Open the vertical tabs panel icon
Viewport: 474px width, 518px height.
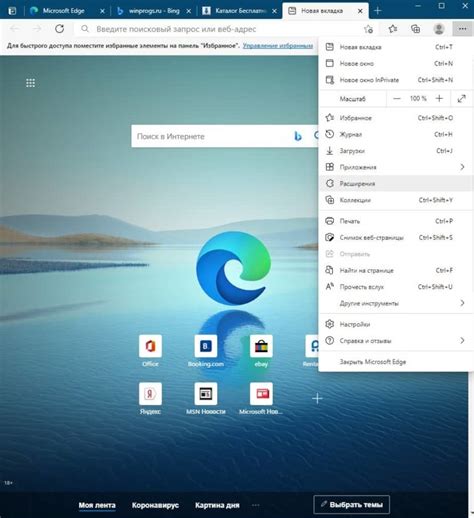[x=12, y=11]
